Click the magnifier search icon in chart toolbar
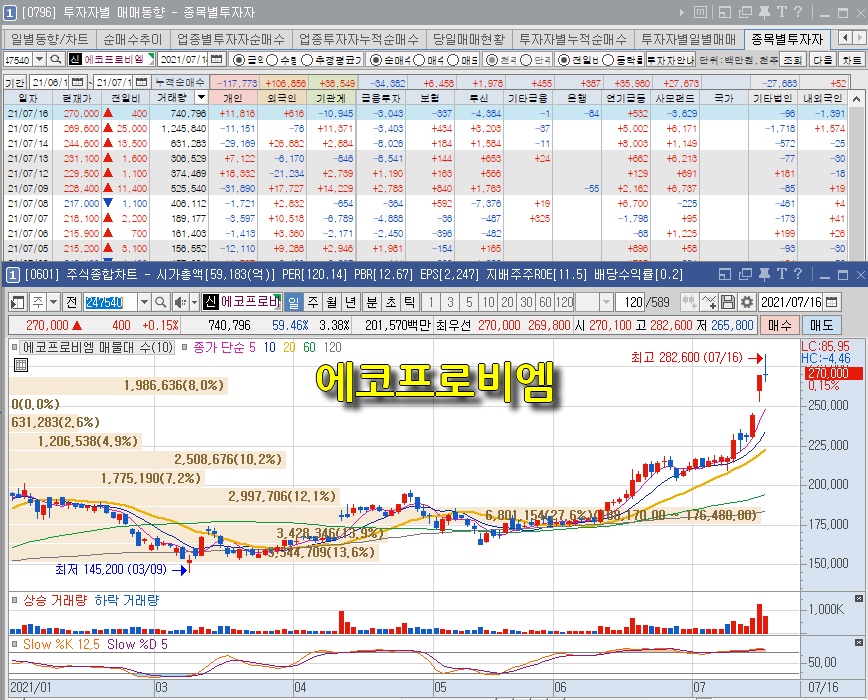 point(161,302)
